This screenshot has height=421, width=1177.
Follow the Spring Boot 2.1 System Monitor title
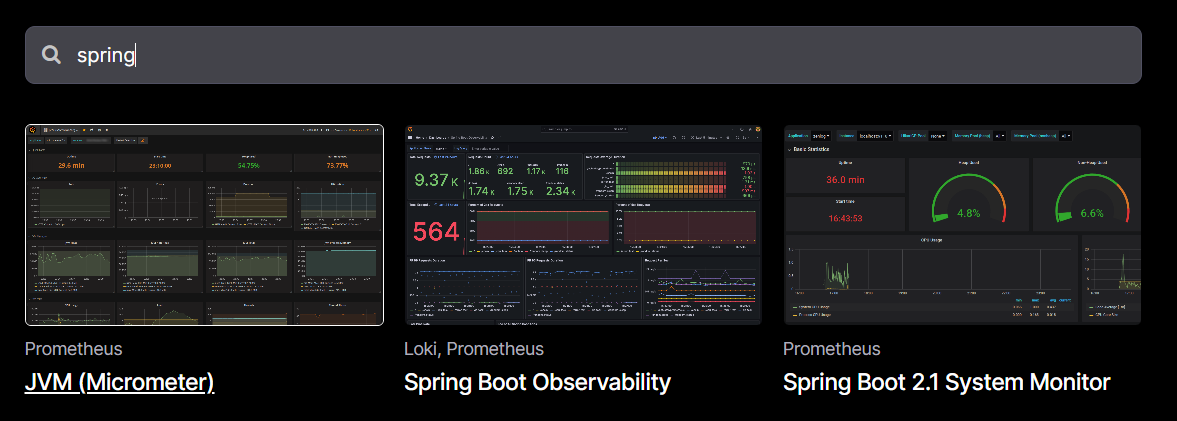click(x=947, y=382)
